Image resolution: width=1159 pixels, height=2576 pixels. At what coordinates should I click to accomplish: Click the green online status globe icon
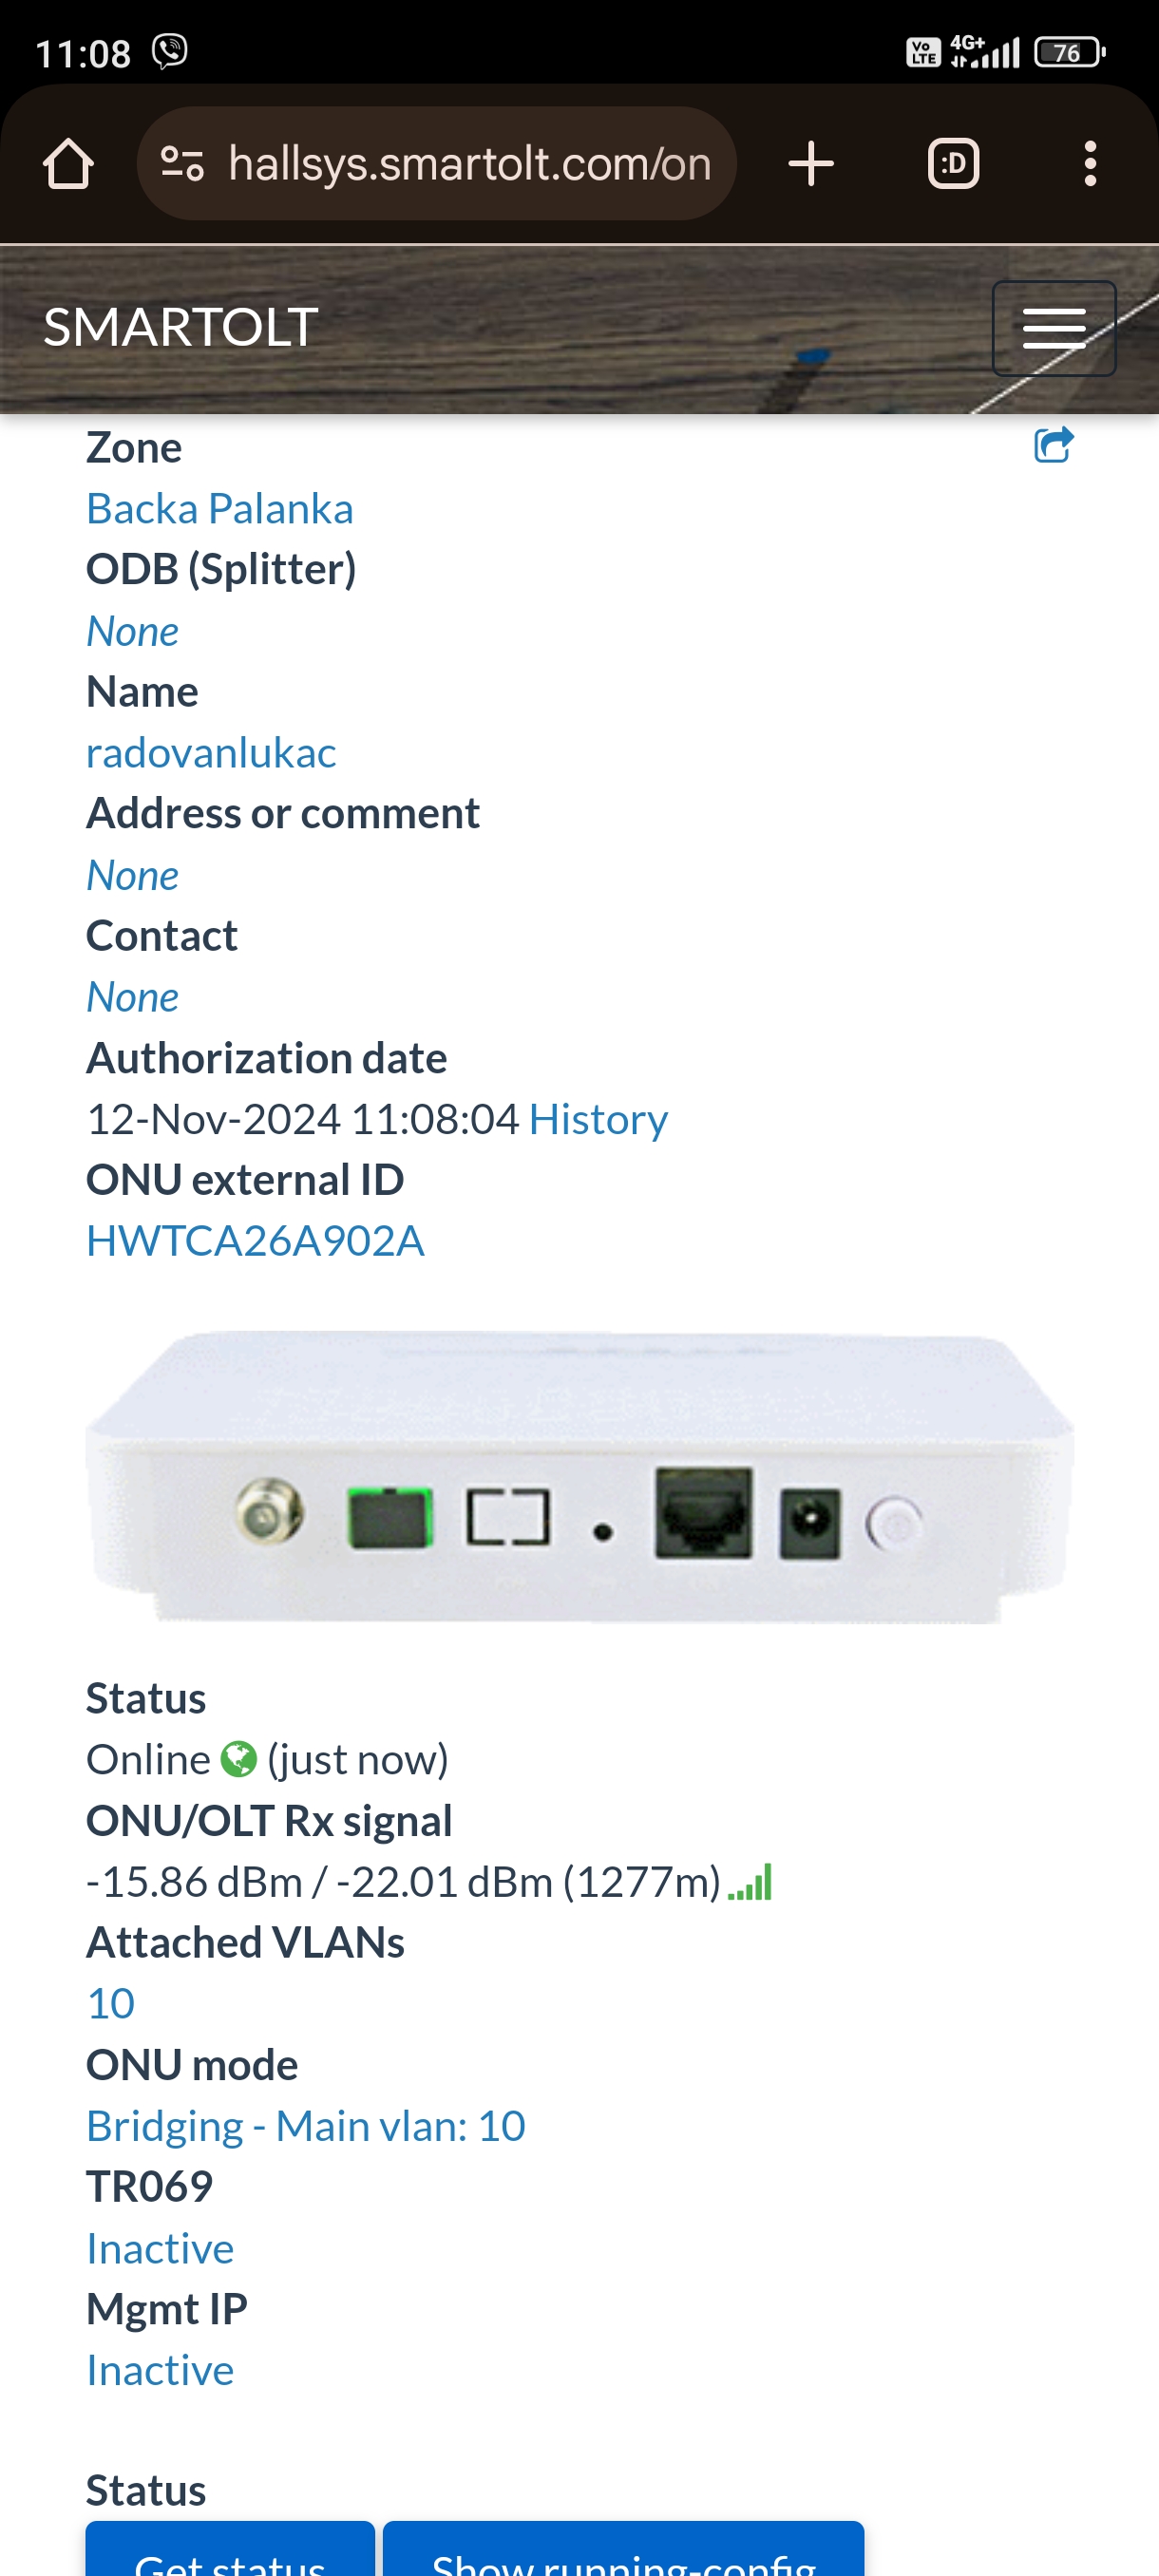[x=238, y=1759]
